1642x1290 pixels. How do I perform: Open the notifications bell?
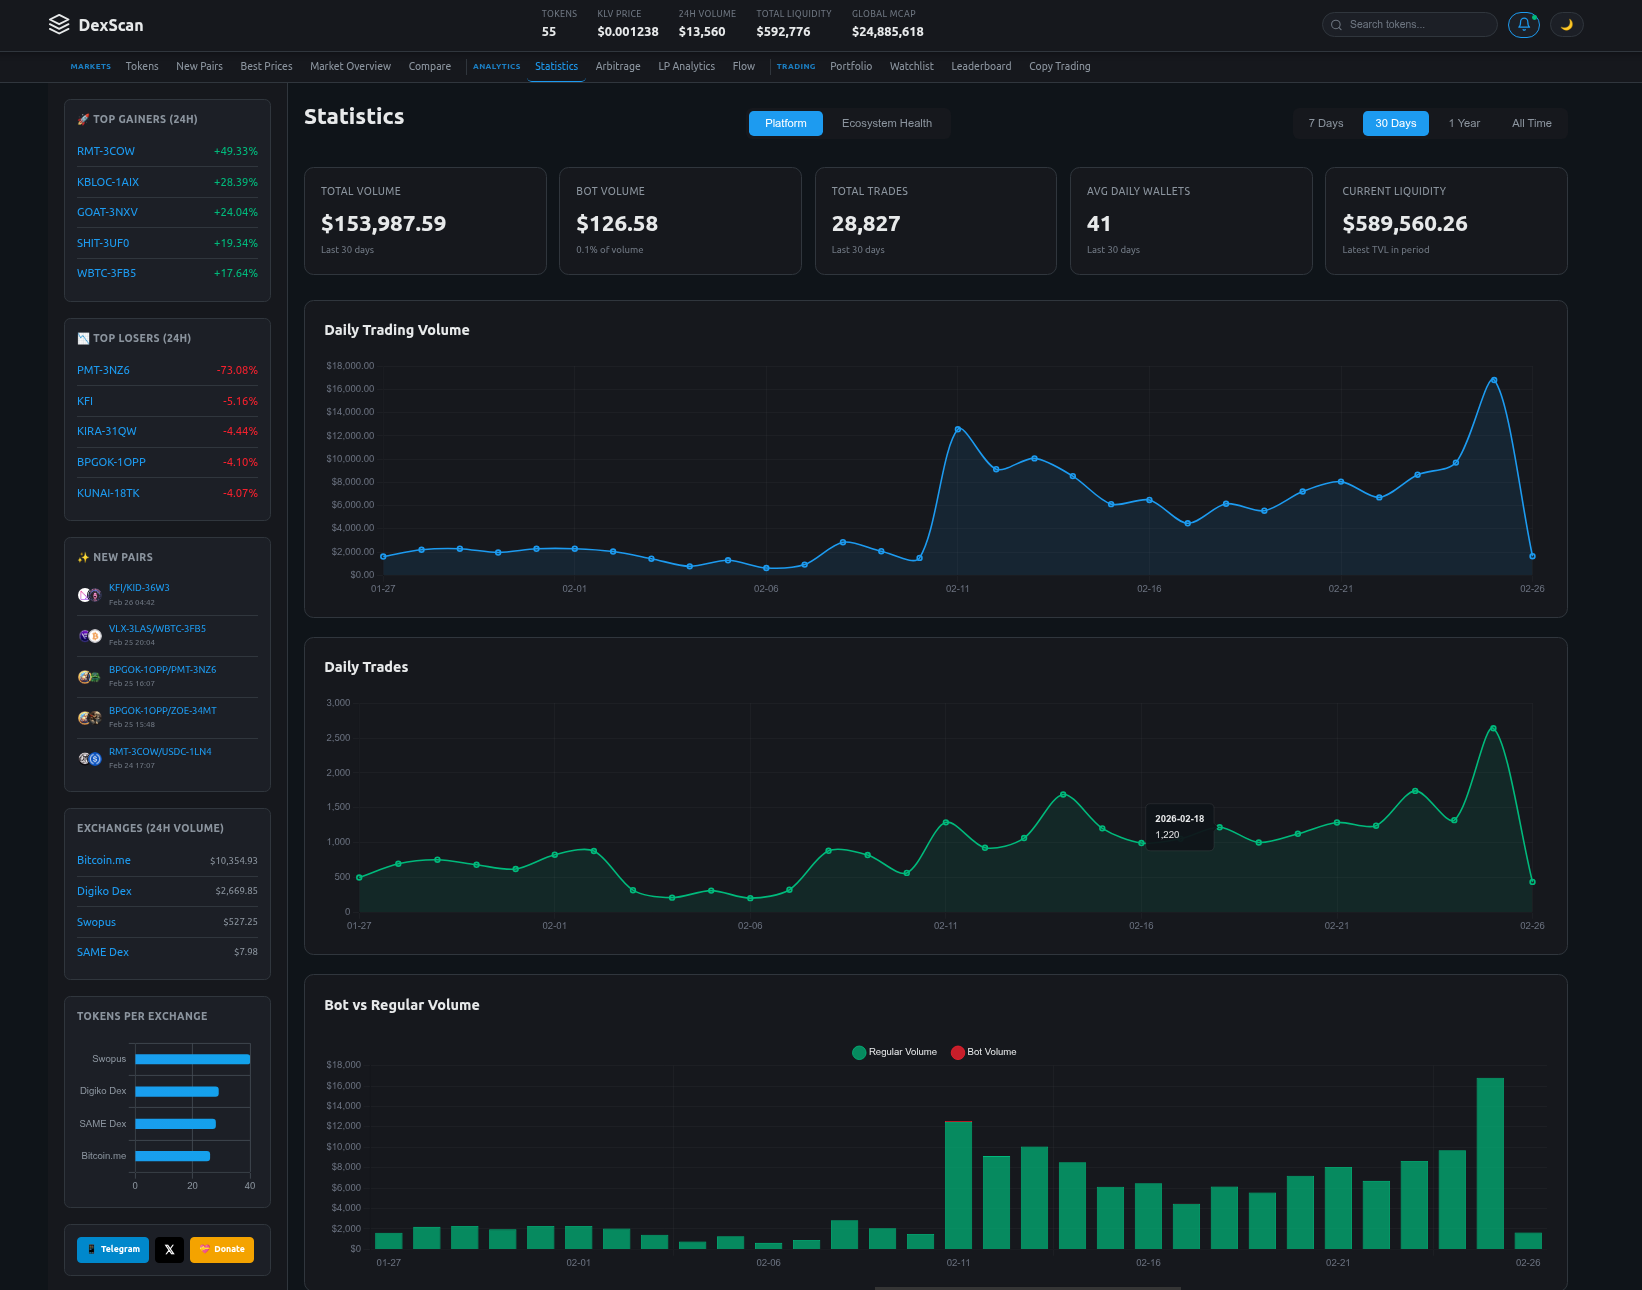pos(1523,25)
